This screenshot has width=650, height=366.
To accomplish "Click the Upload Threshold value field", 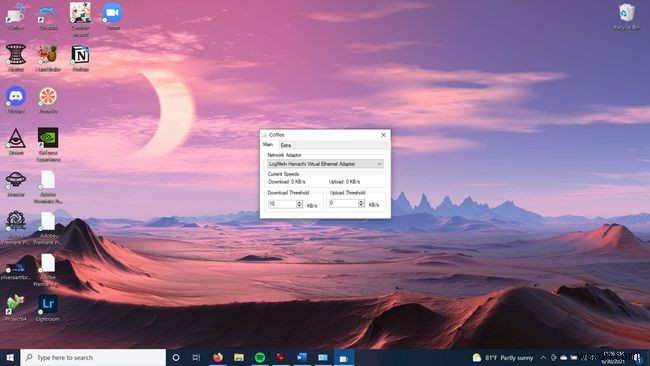I will click(343, 203).
